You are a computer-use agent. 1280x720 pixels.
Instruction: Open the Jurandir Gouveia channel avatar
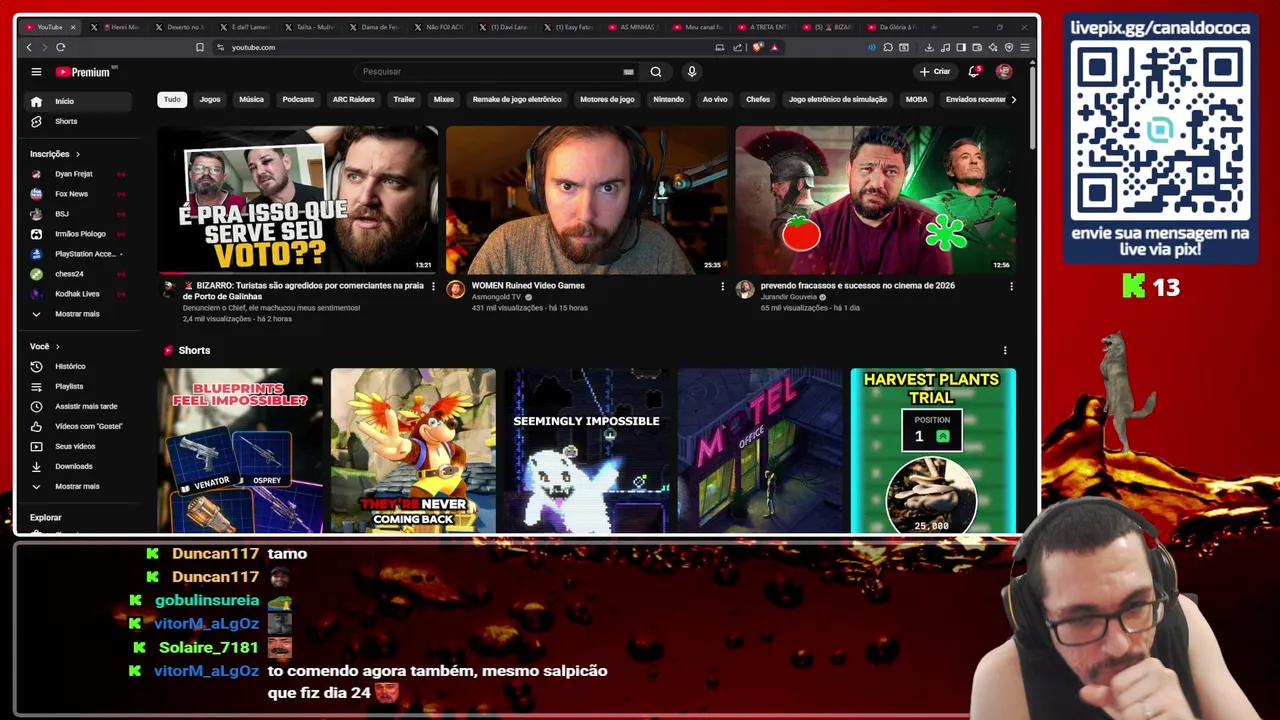745,289
